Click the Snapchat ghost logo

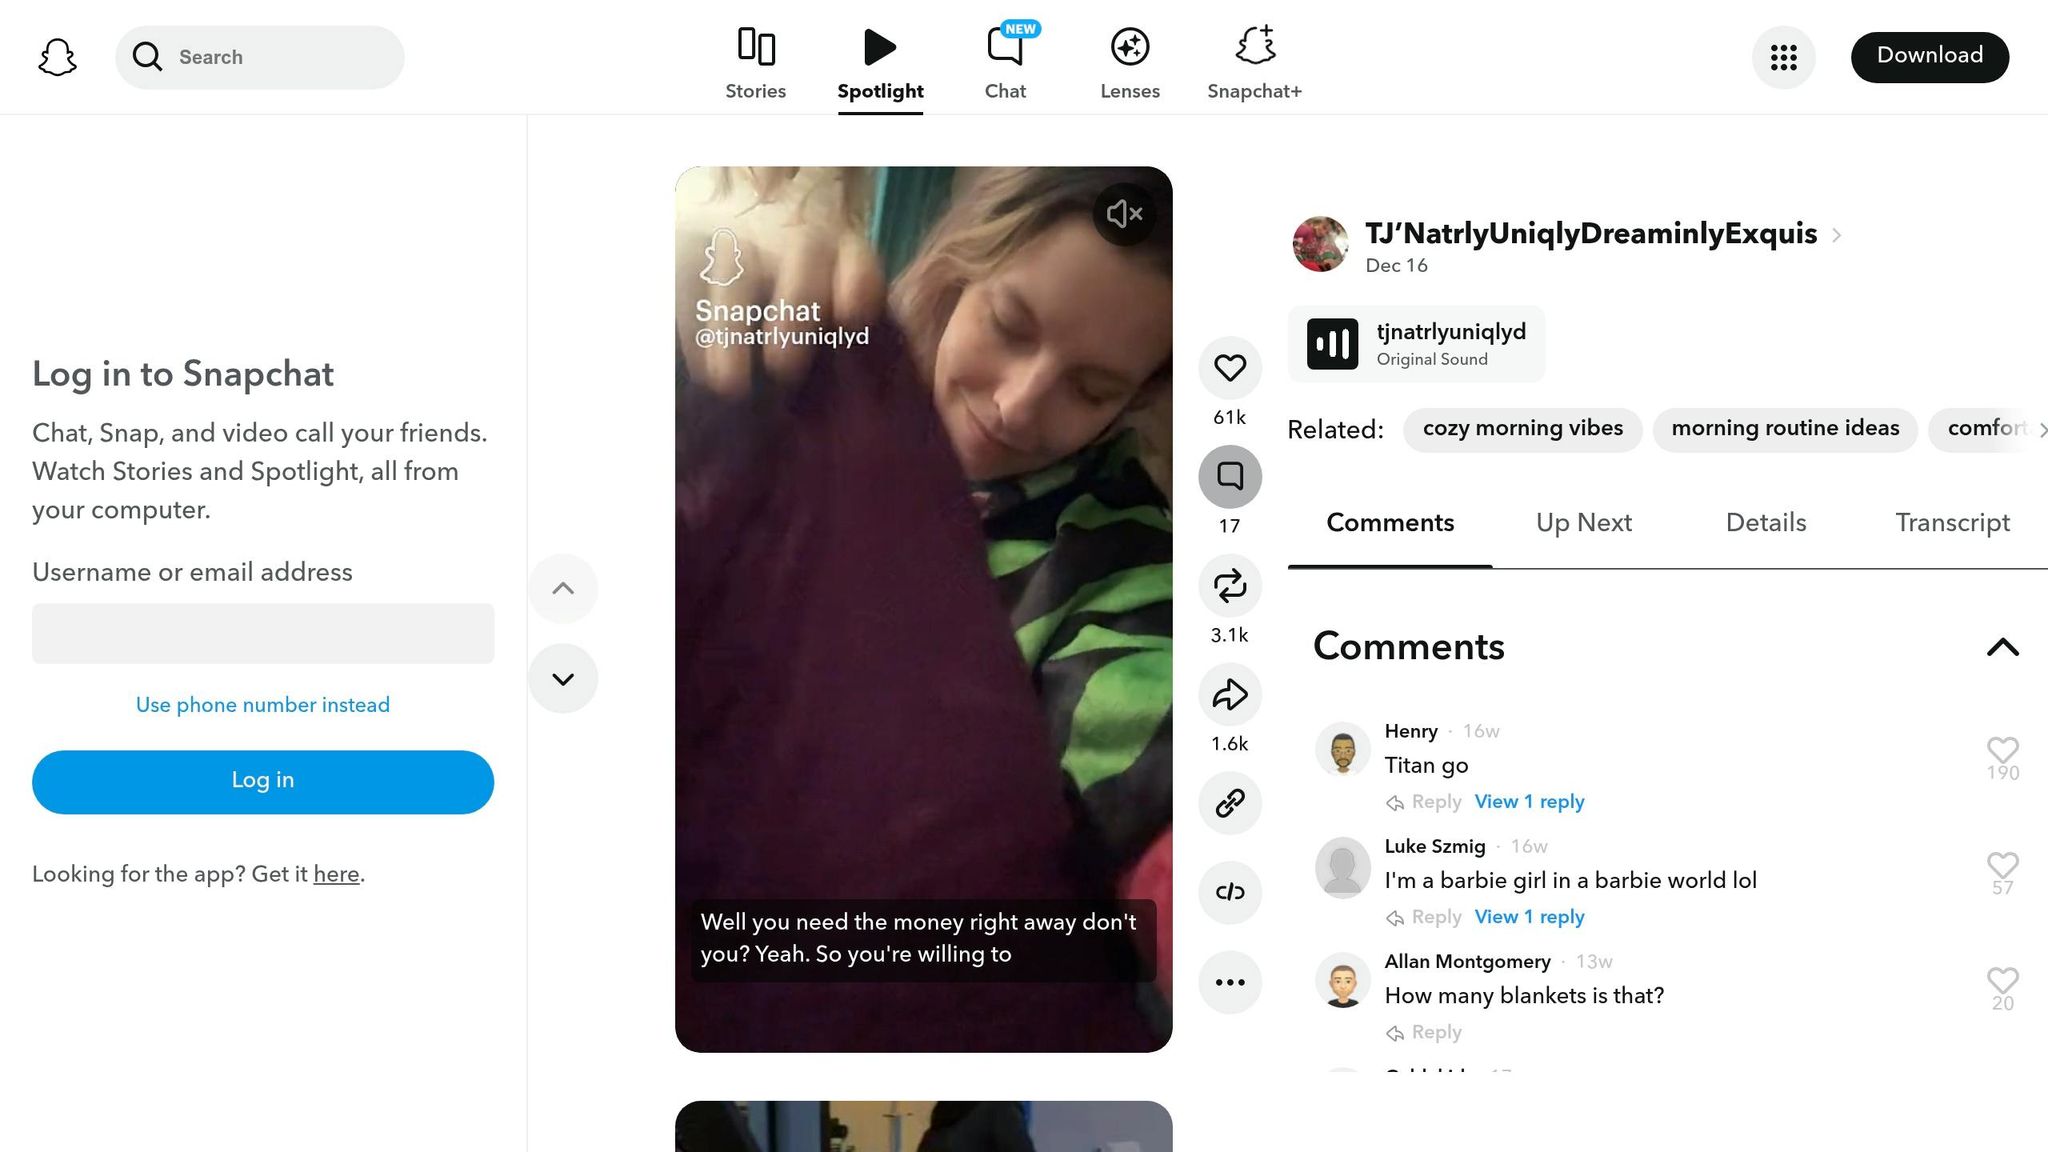tap(56, 57)
